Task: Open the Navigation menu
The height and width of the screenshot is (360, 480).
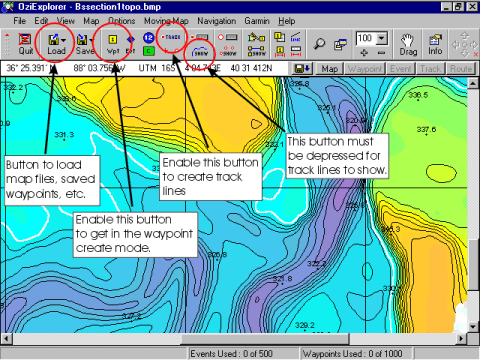Action: coord(216,21)
